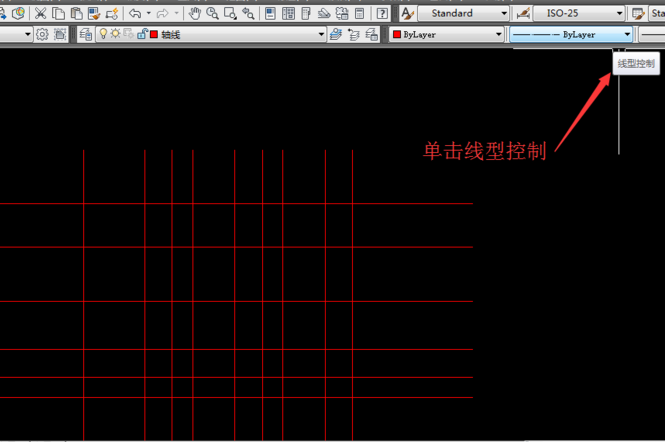Viewport: 665px width, 442px height.
Task: Click the Cut scissors icon
Action: (x=41, y=14)
